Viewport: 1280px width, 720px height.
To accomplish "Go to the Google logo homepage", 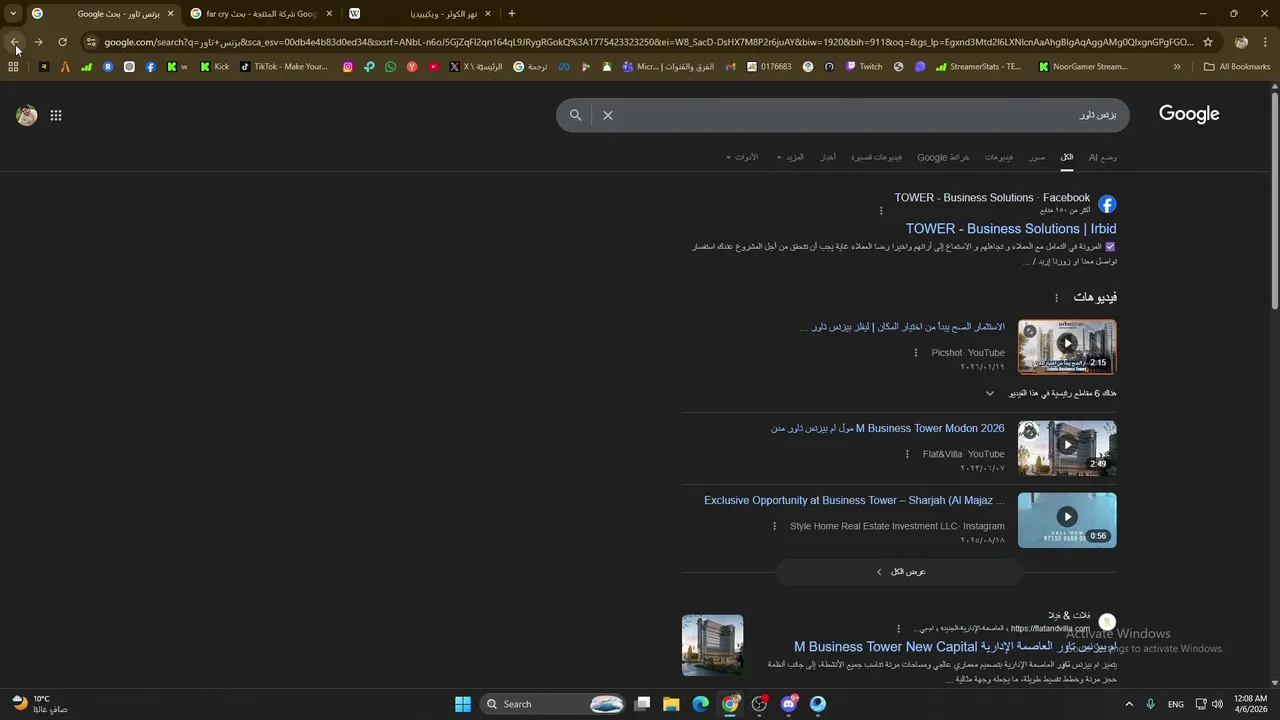I will pos(1189,114).
